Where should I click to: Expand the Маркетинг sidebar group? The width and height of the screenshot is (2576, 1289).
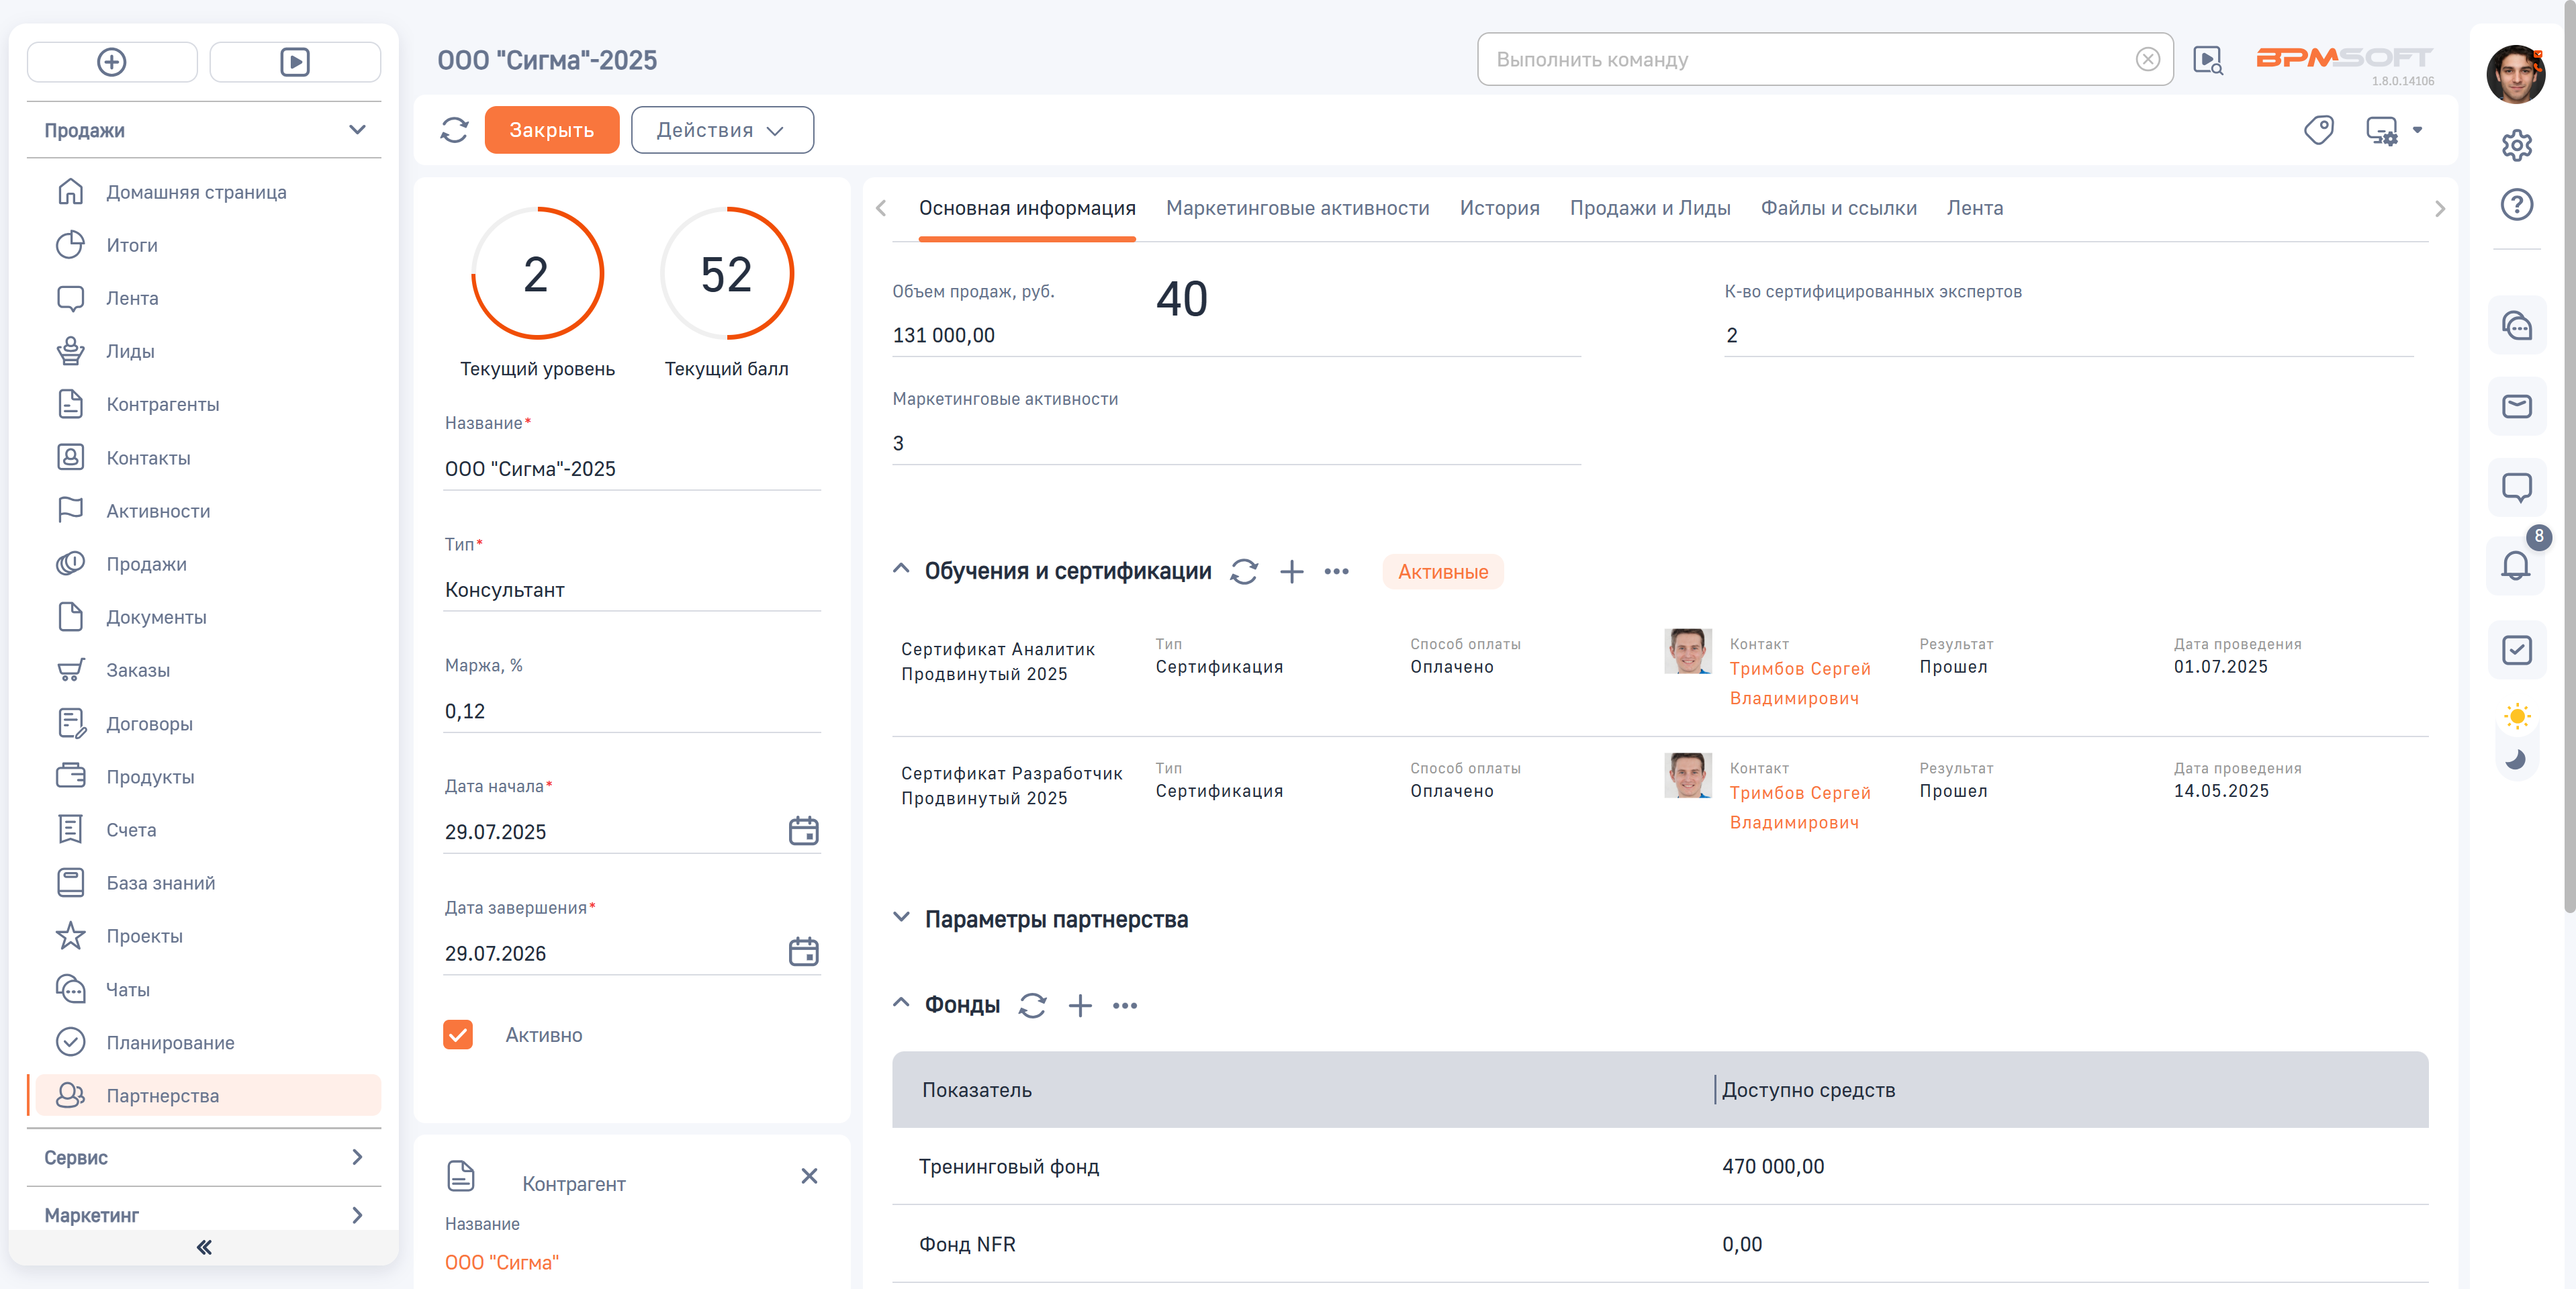click(x=204, y=1215)
